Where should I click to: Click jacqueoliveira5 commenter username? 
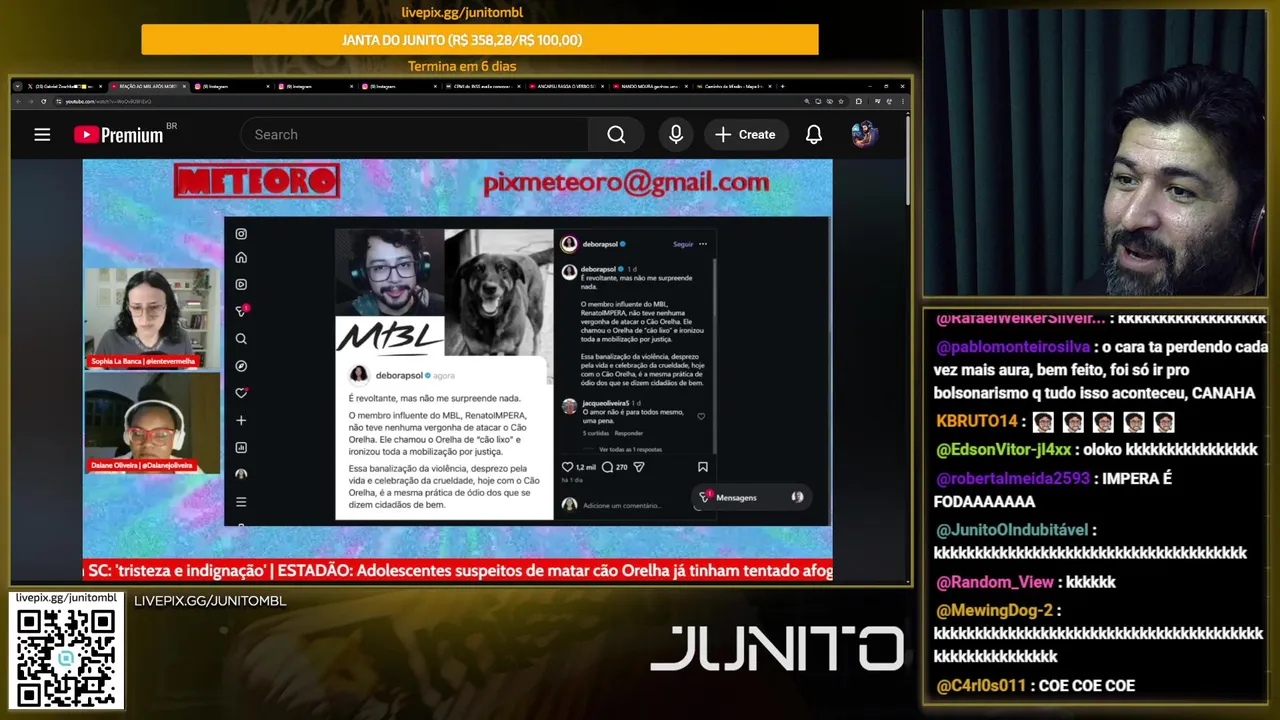pyautogui.click(x=605, y=403)
